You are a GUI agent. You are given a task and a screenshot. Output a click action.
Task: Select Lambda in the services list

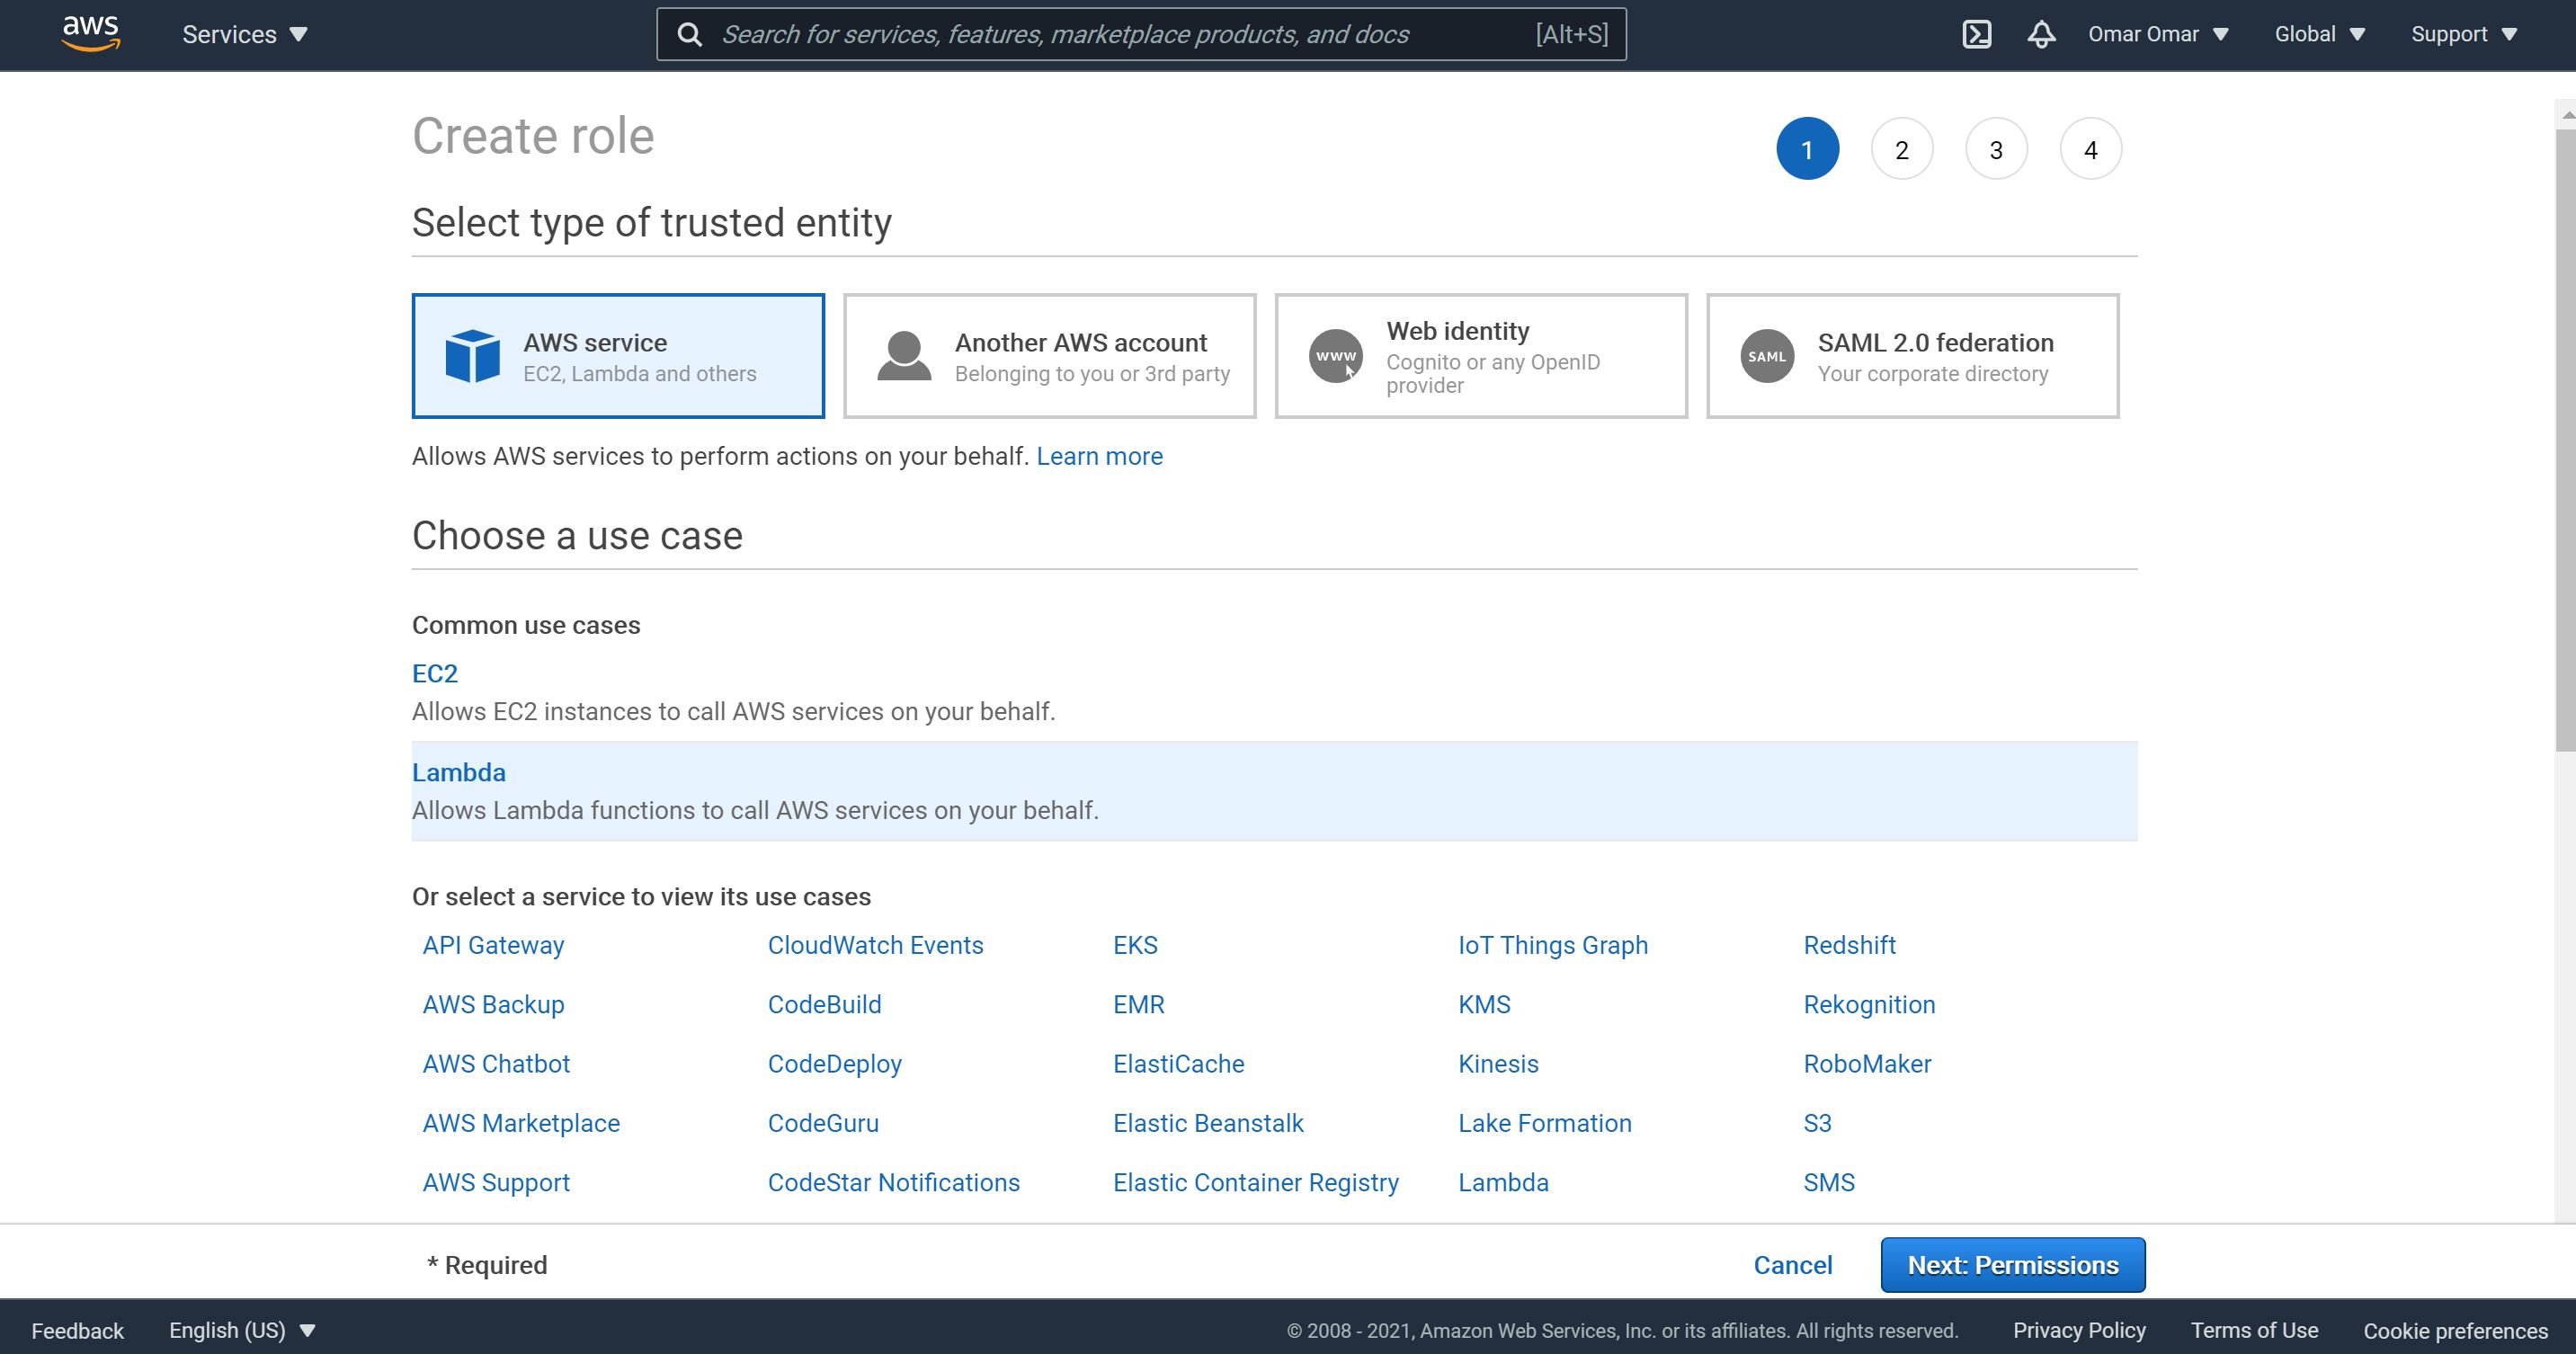coord(1503,1182)
